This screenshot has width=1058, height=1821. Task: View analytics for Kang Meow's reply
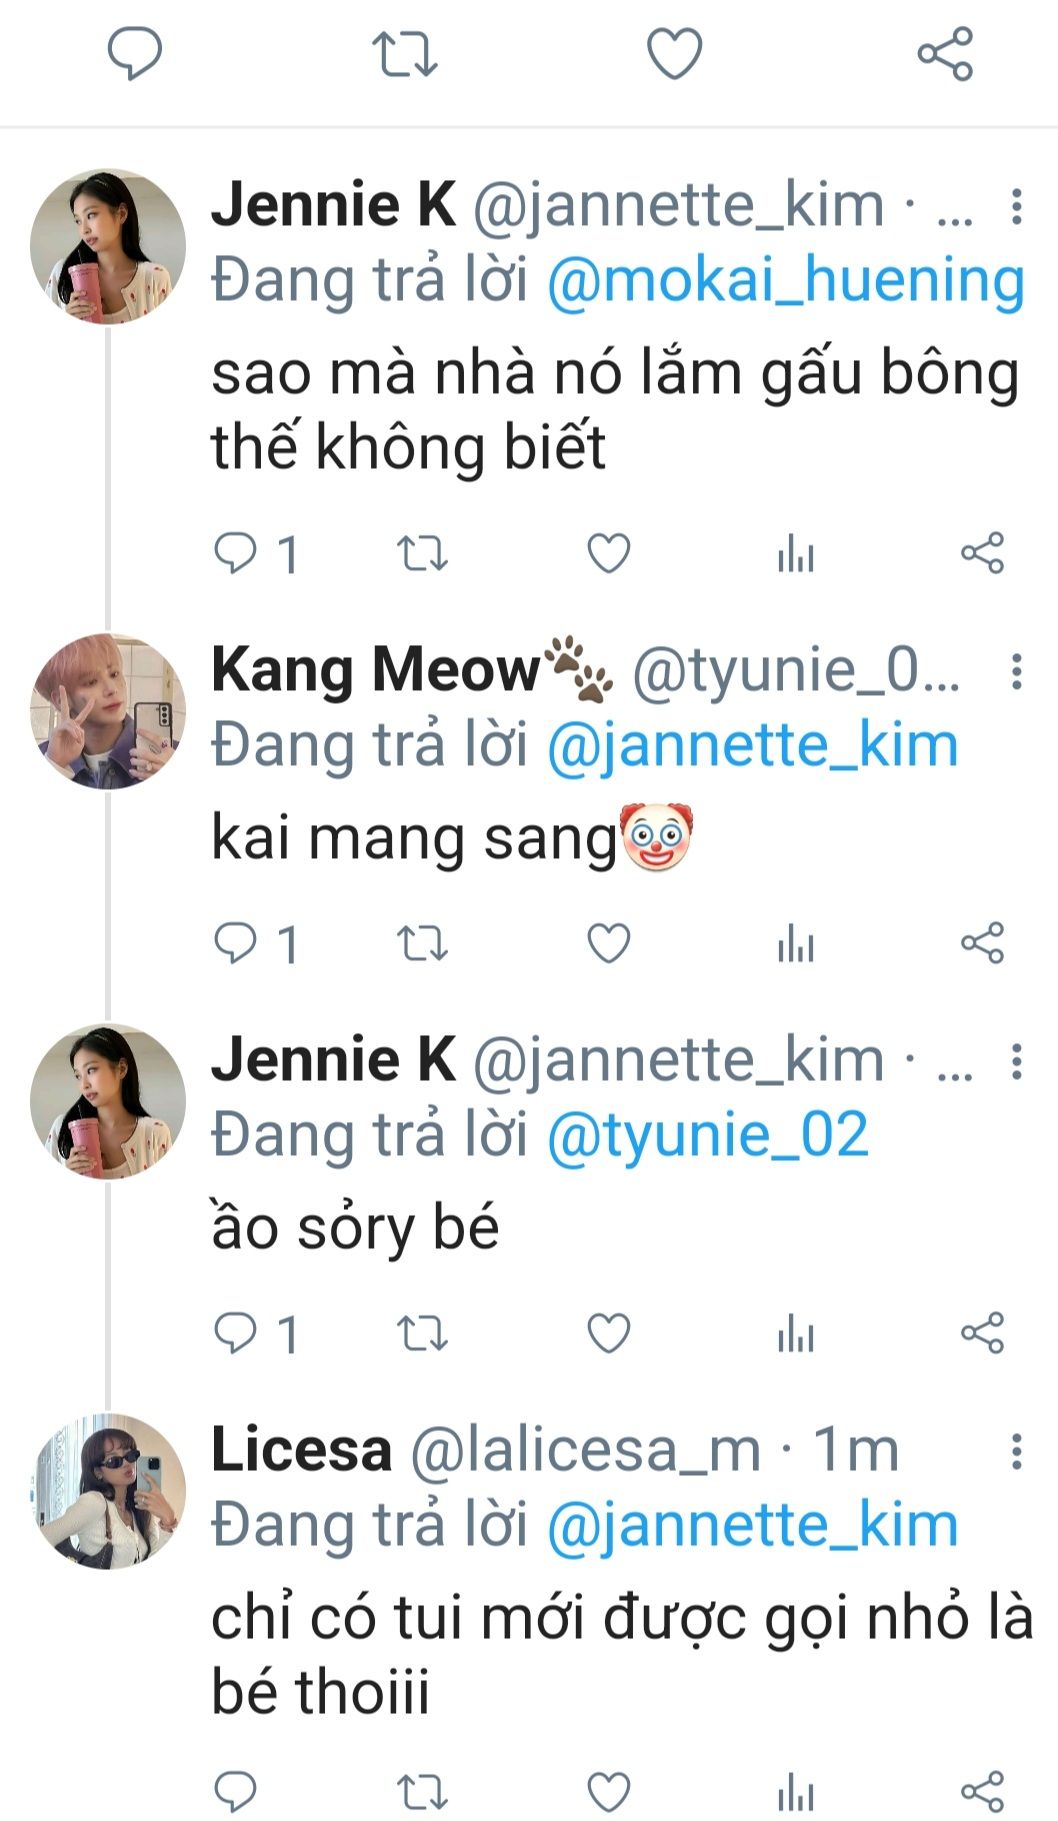tap(796, 943)
